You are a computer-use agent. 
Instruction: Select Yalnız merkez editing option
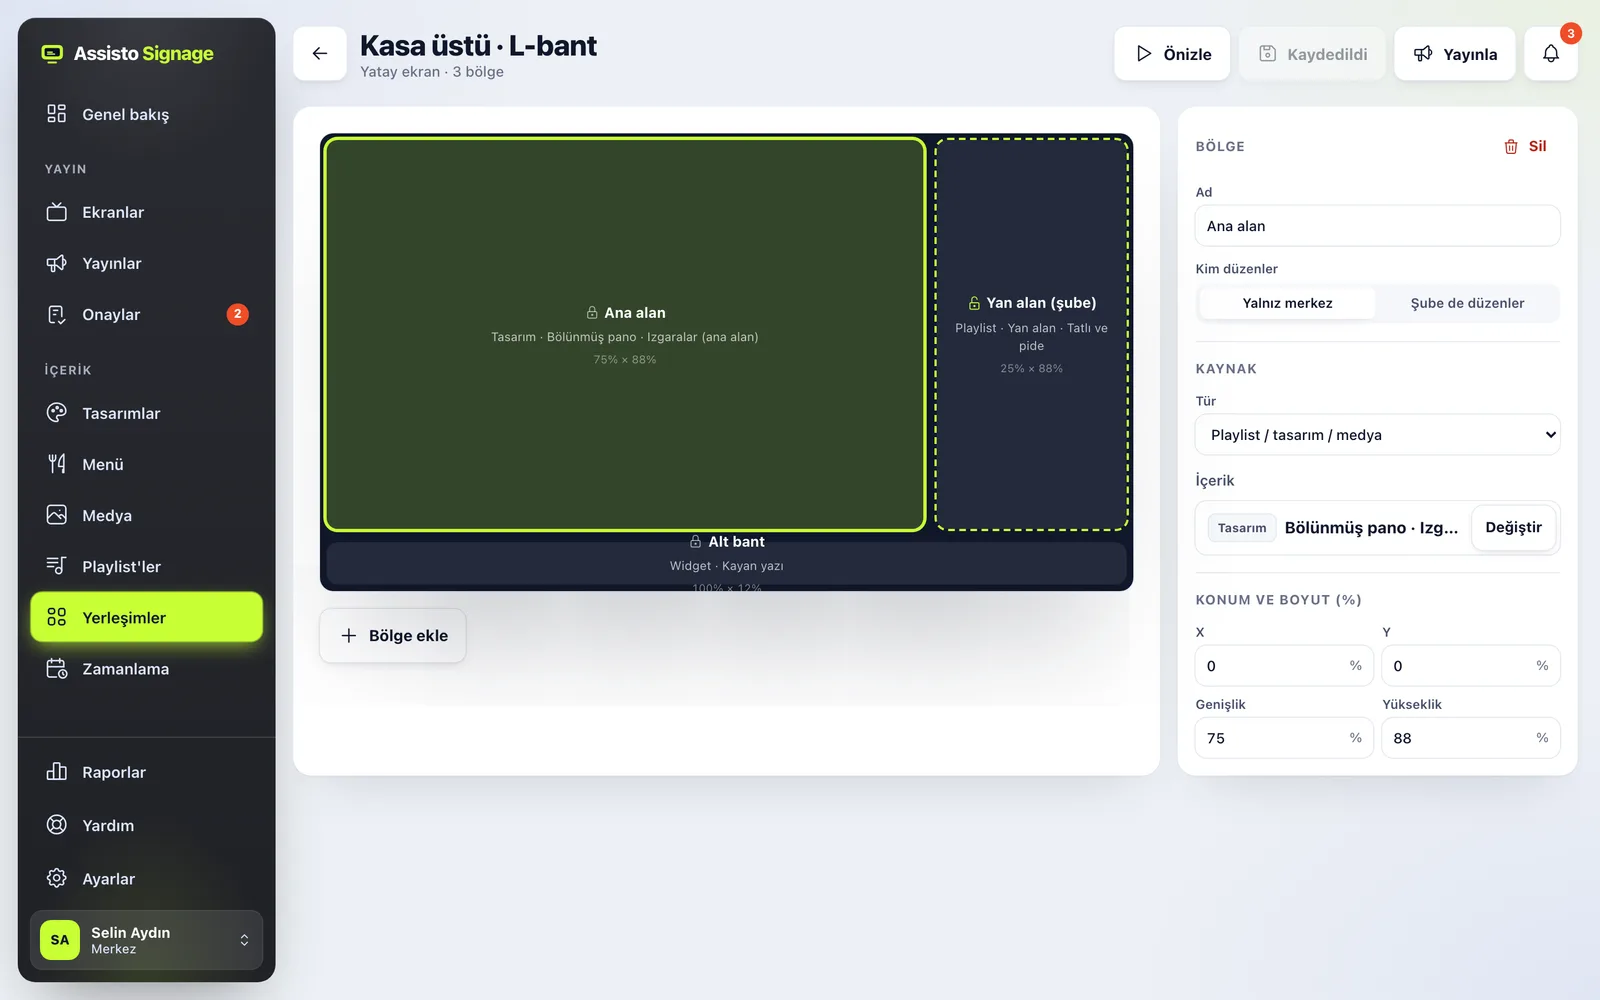(1287, 303)
